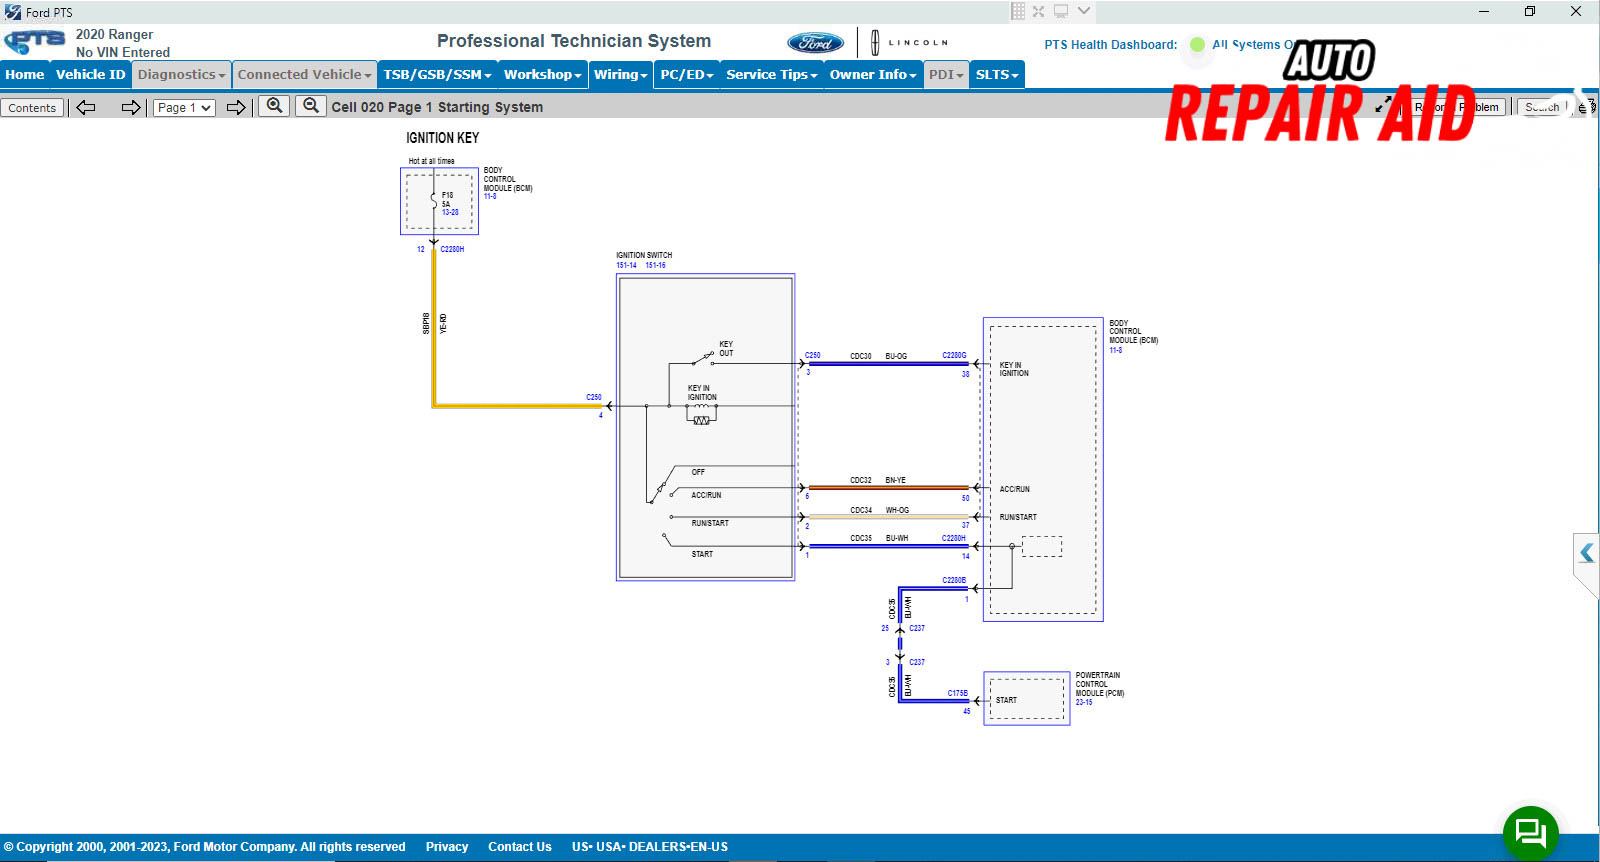Open the green chat bubble icon

1530,832
